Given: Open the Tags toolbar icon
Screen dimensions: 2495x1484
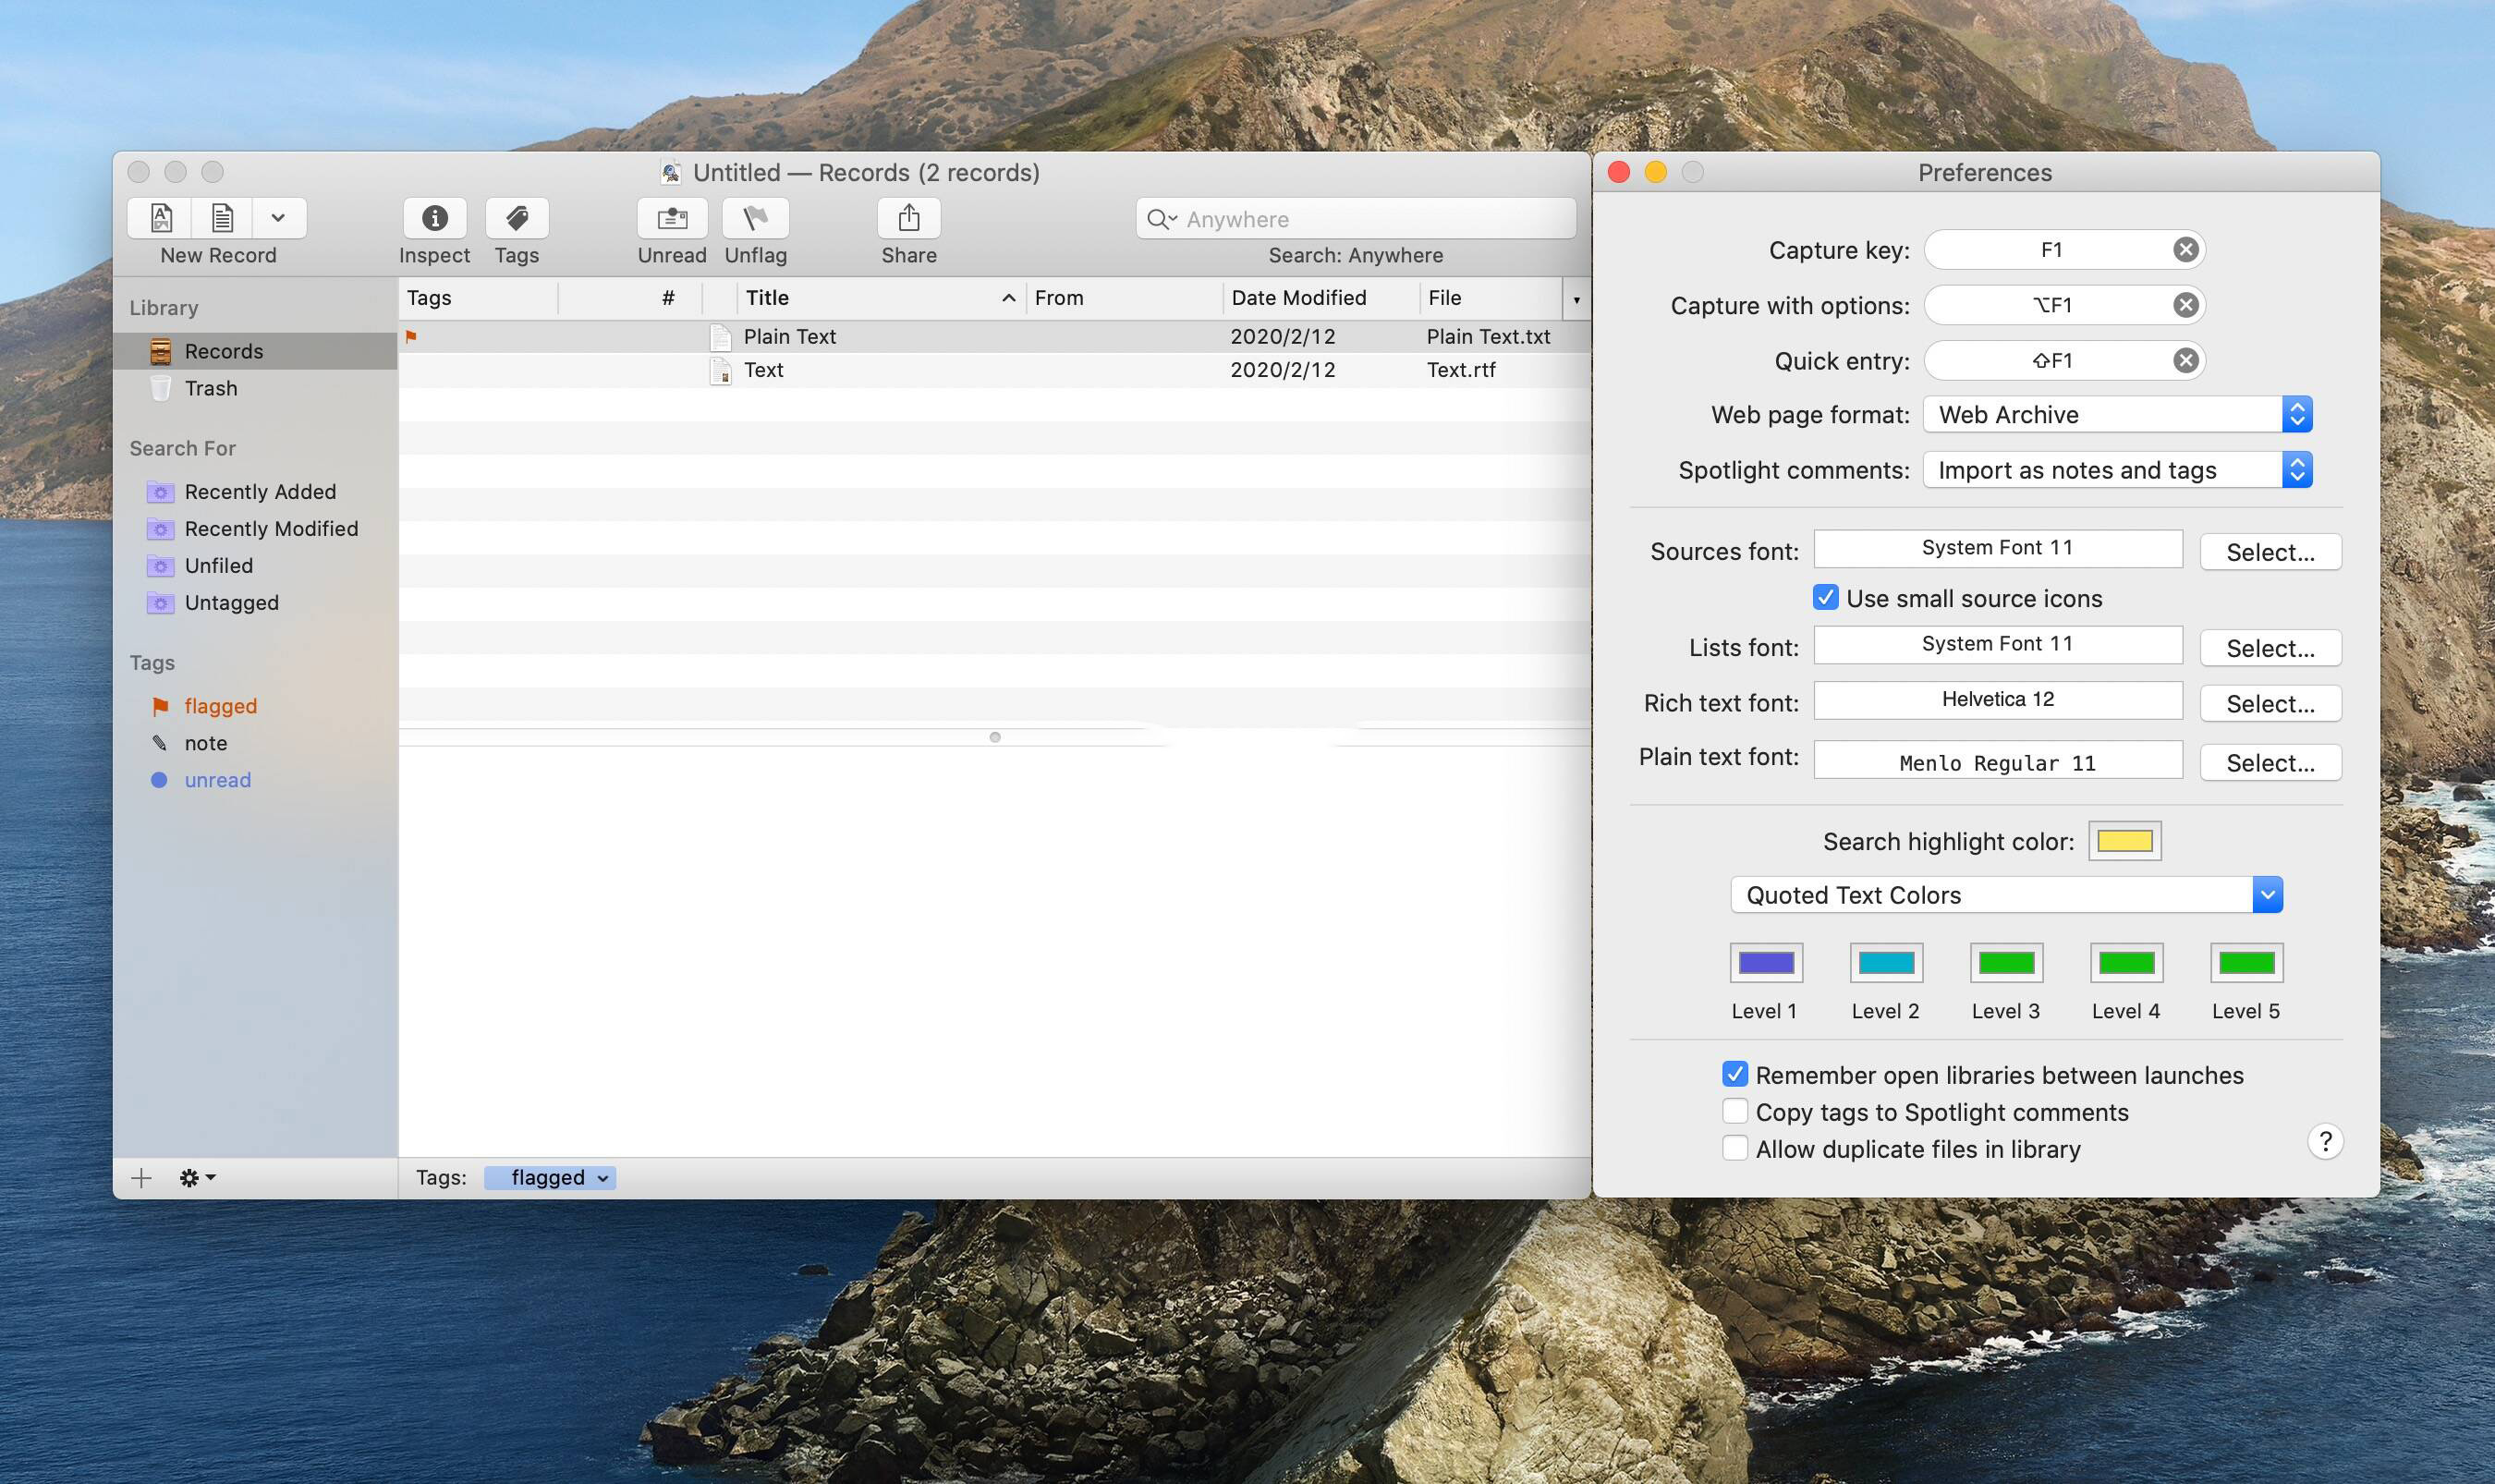Looking at the screenshot, I should coord(516,218).
